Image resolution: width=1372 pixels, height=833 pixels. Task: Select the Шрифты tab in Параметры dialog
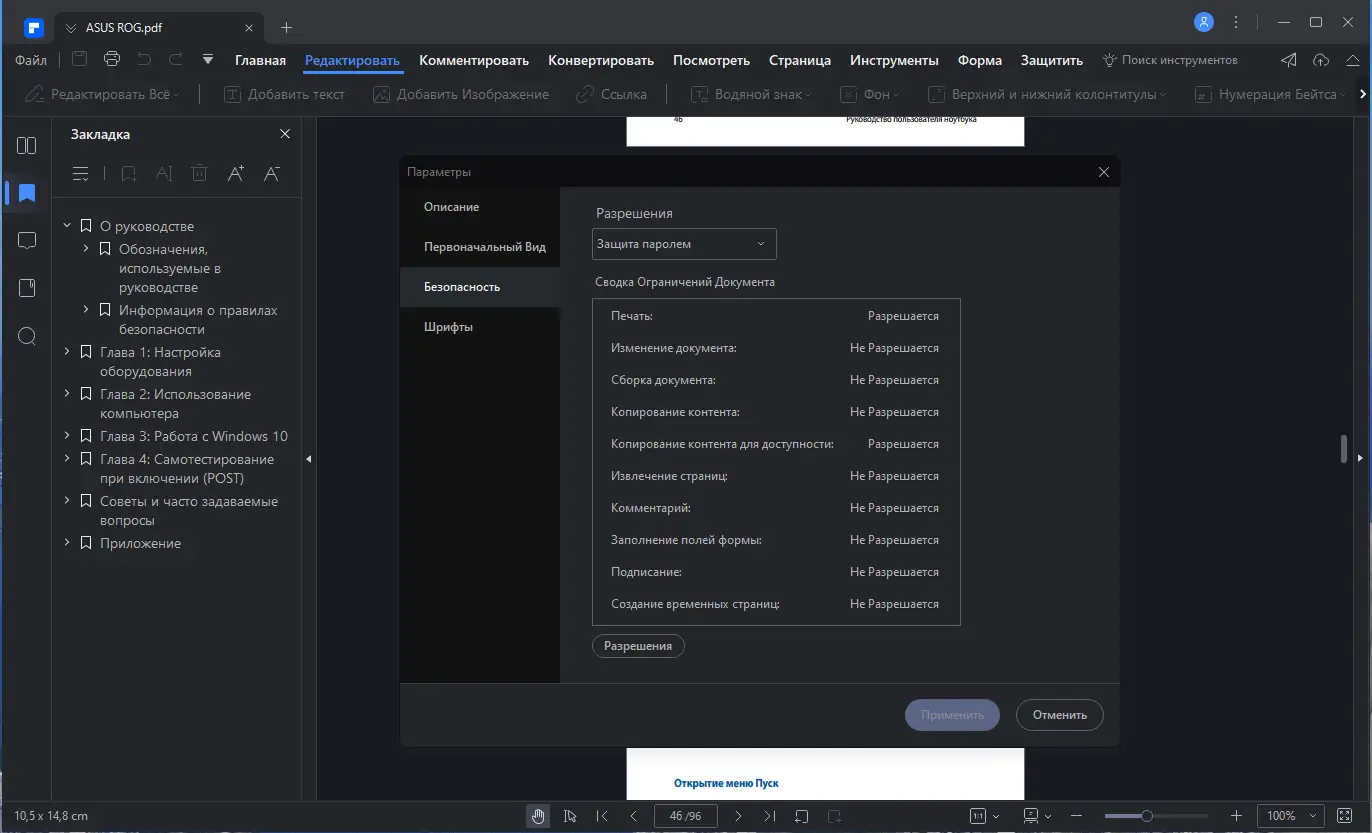pos(480,327)
